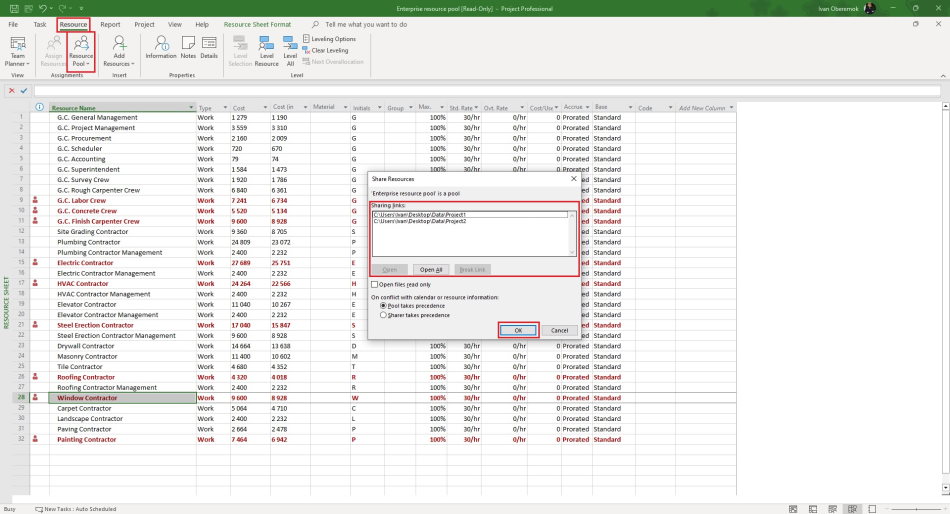Open the Team Planner view
Screen dimensions: 950x514
(x=18, y=52)
